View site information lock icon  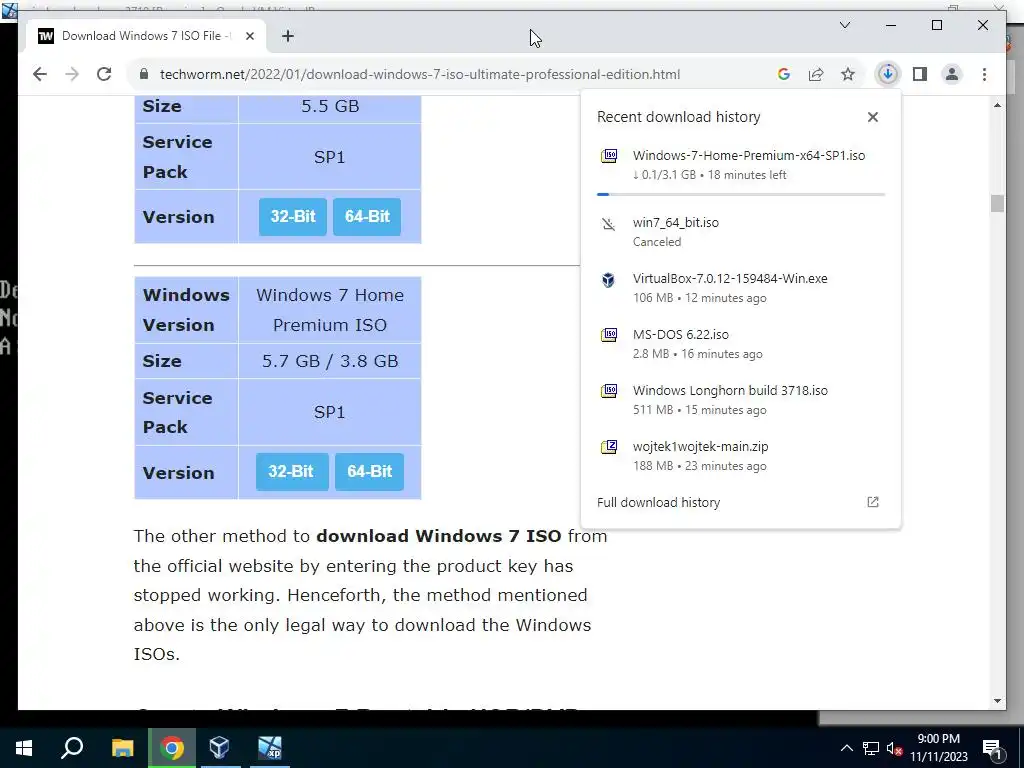tap(144, 74)
